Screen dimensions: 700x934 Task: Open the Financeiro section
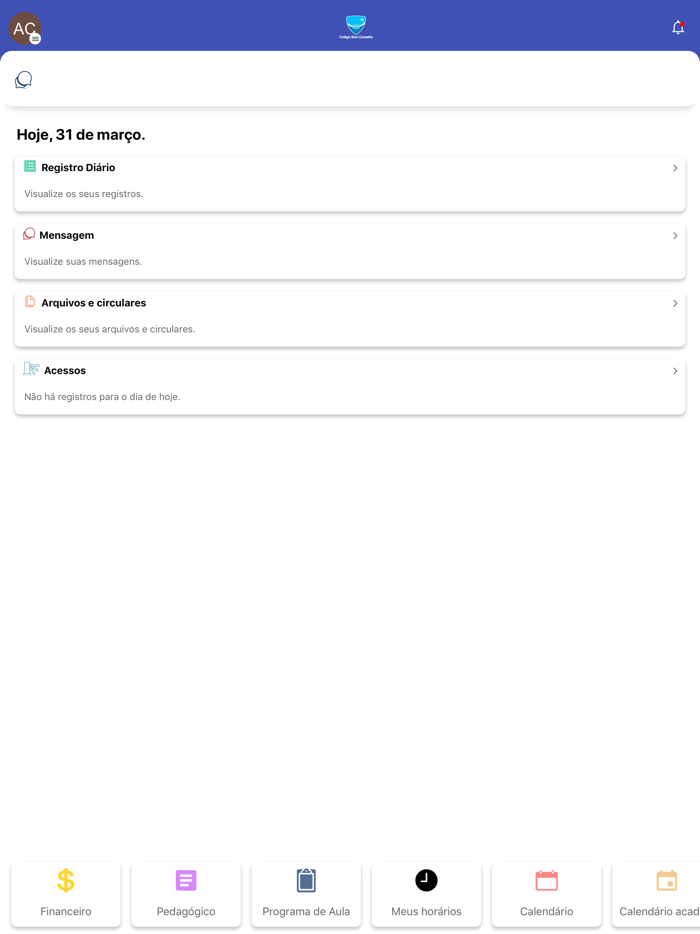coord(66,894)
